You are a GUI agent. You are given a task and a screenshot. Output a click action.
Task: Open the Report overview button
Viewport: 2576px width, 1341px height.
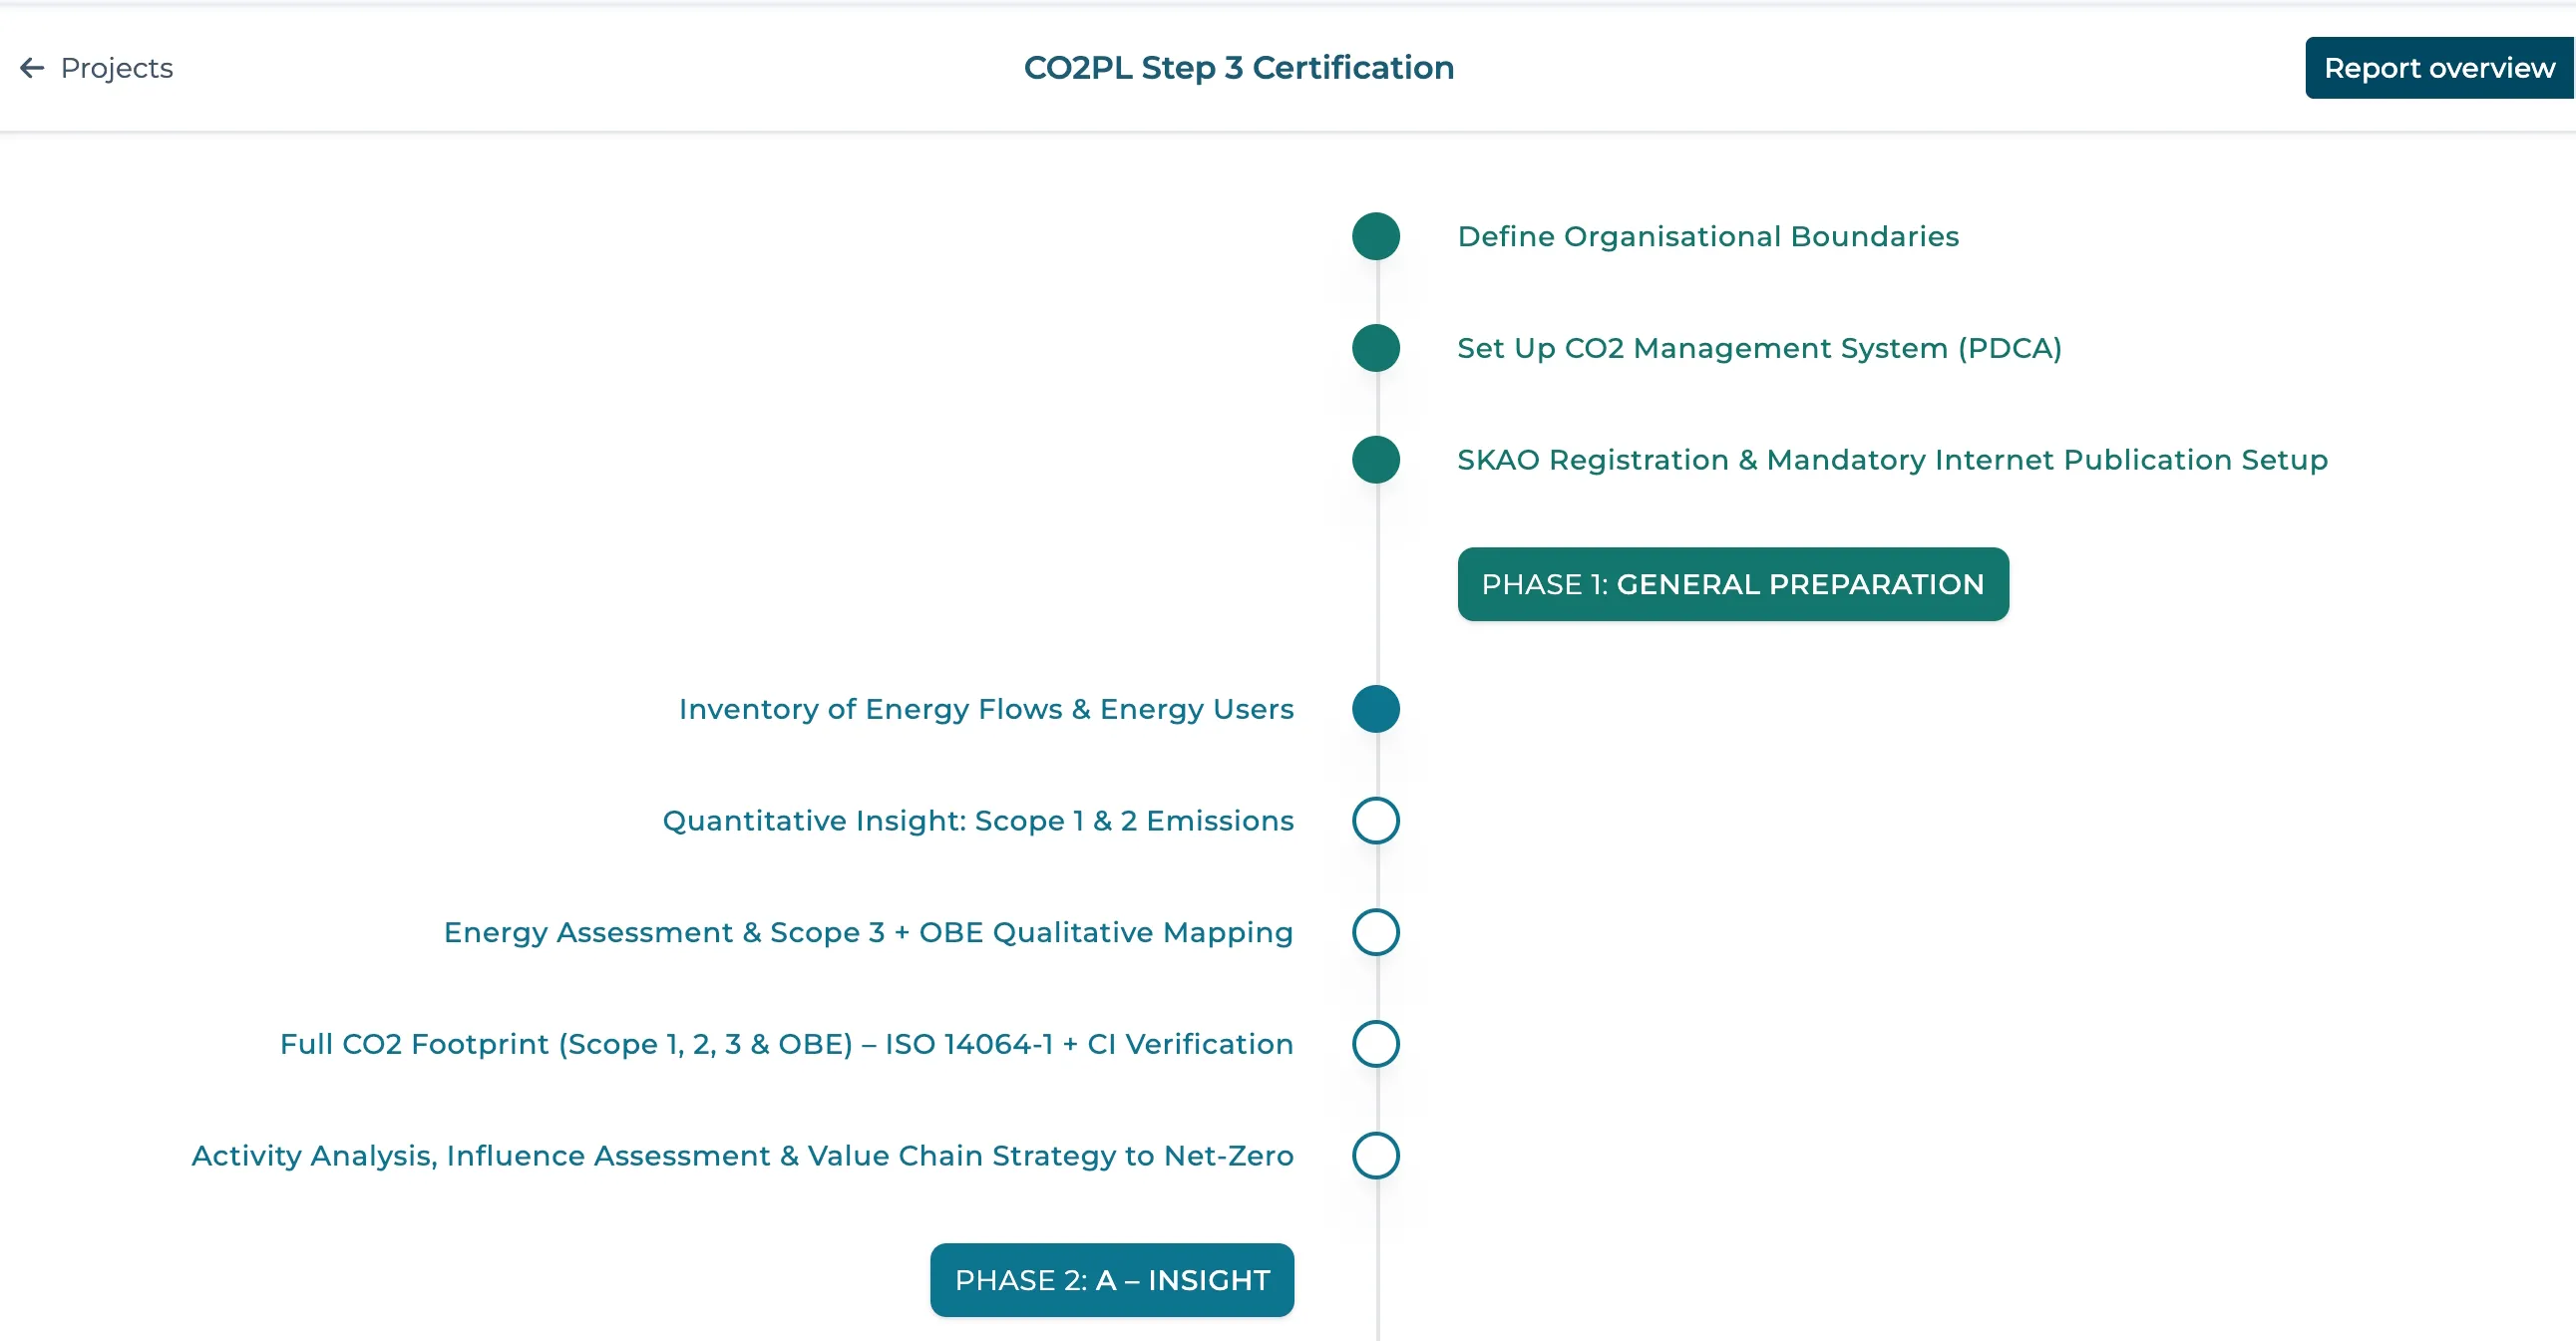click(2439, 68)
